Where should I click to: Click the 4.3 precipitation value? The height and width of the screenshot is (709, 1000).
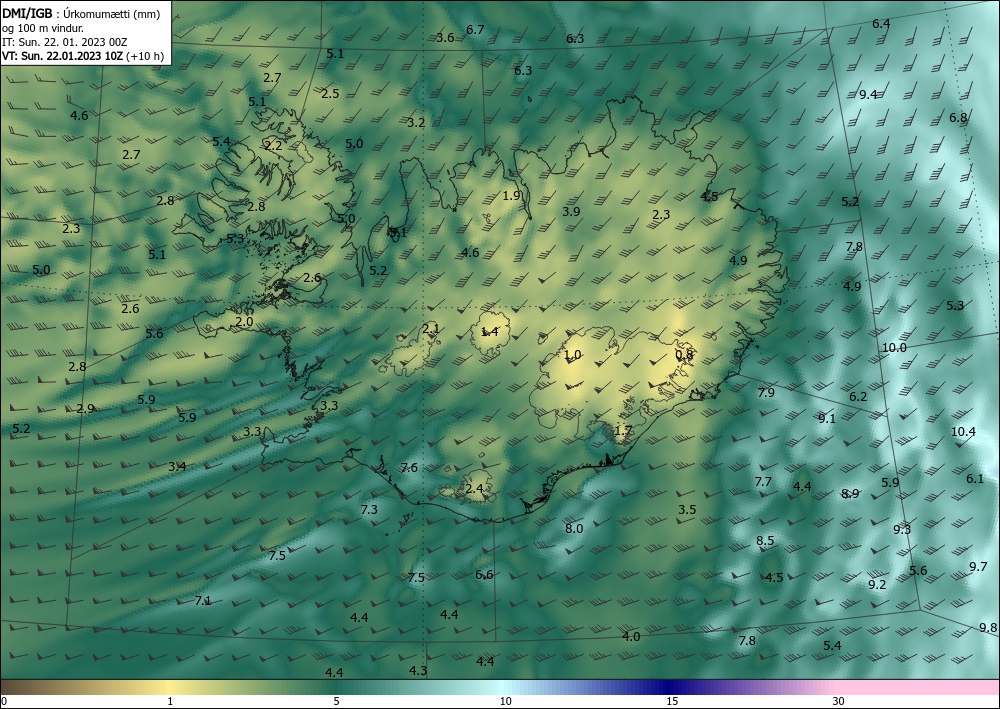(x=418, y=670)
